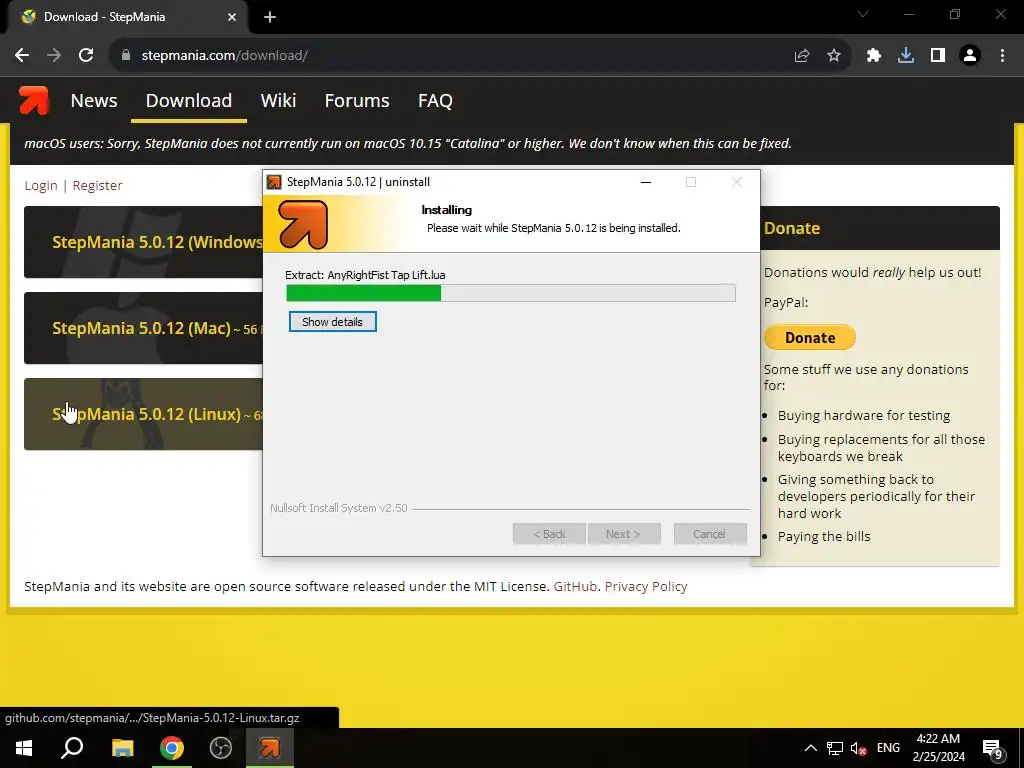The height and width of the screenshot is (768, 1024).
Task: Open the Chrome extensions puzzle icon
Action: click(x=874, y=56)
